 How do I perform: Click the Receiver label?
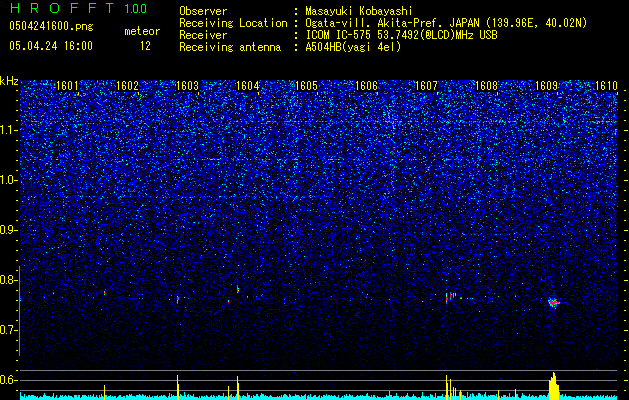point(203,35)
